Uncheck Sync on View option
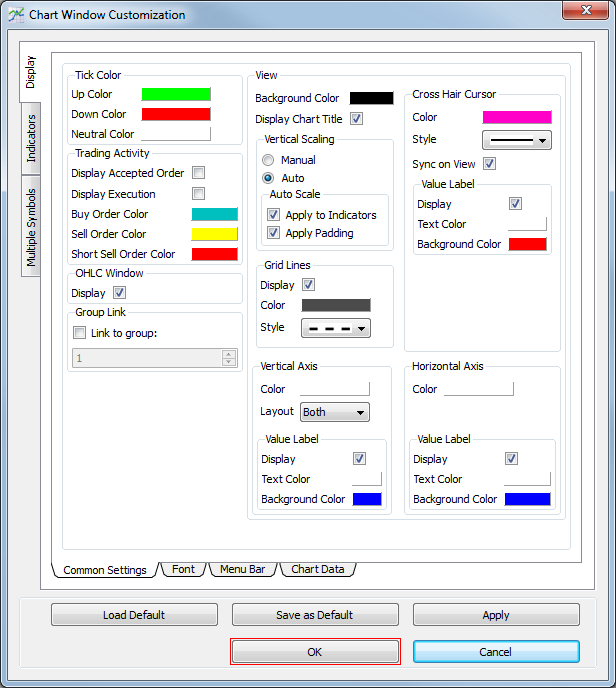 (x=490, y=163)
